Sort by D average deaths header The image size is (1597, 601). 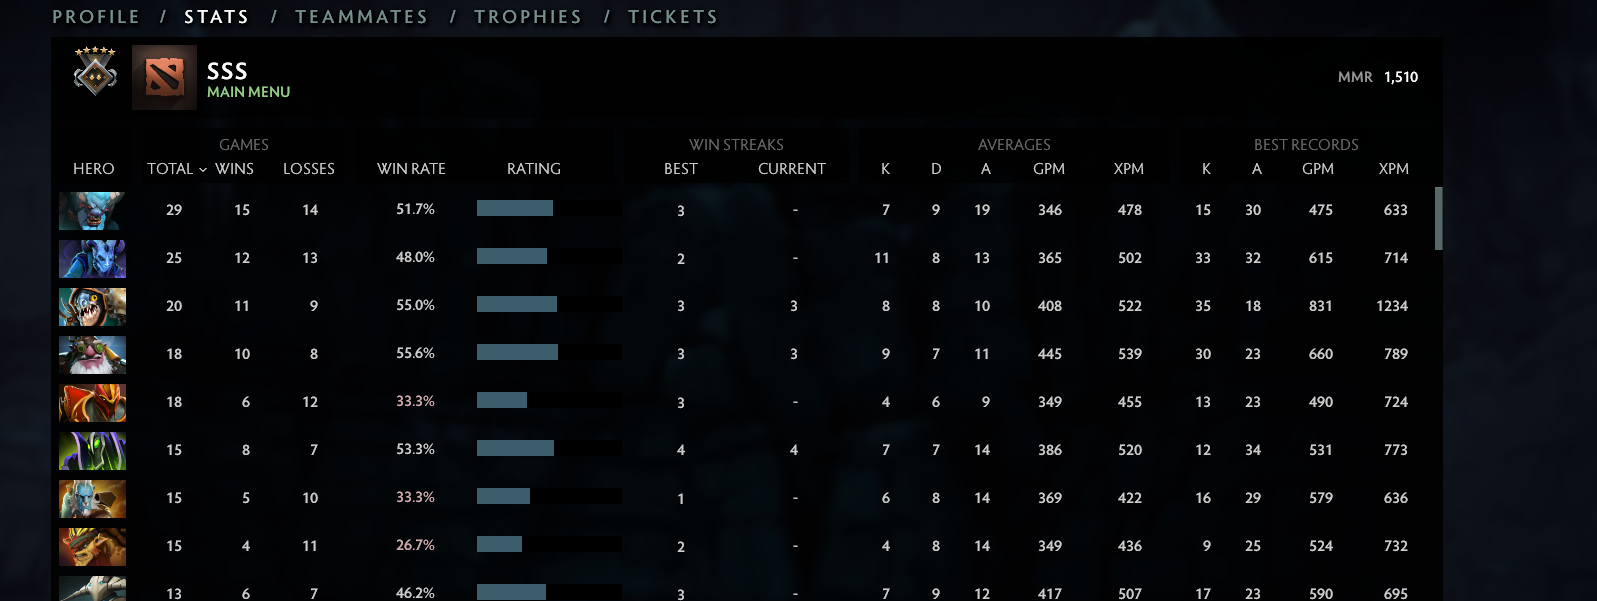click(x=936, y=169)
